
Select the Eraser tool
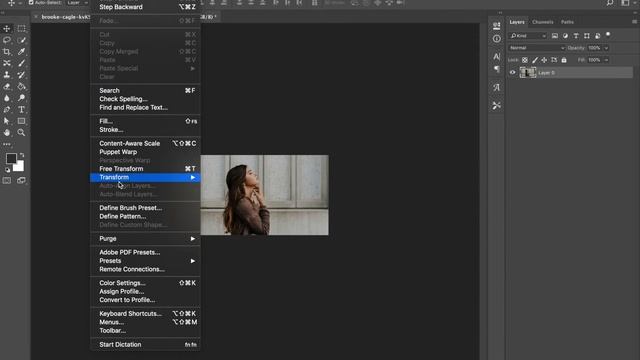point(7,87)
